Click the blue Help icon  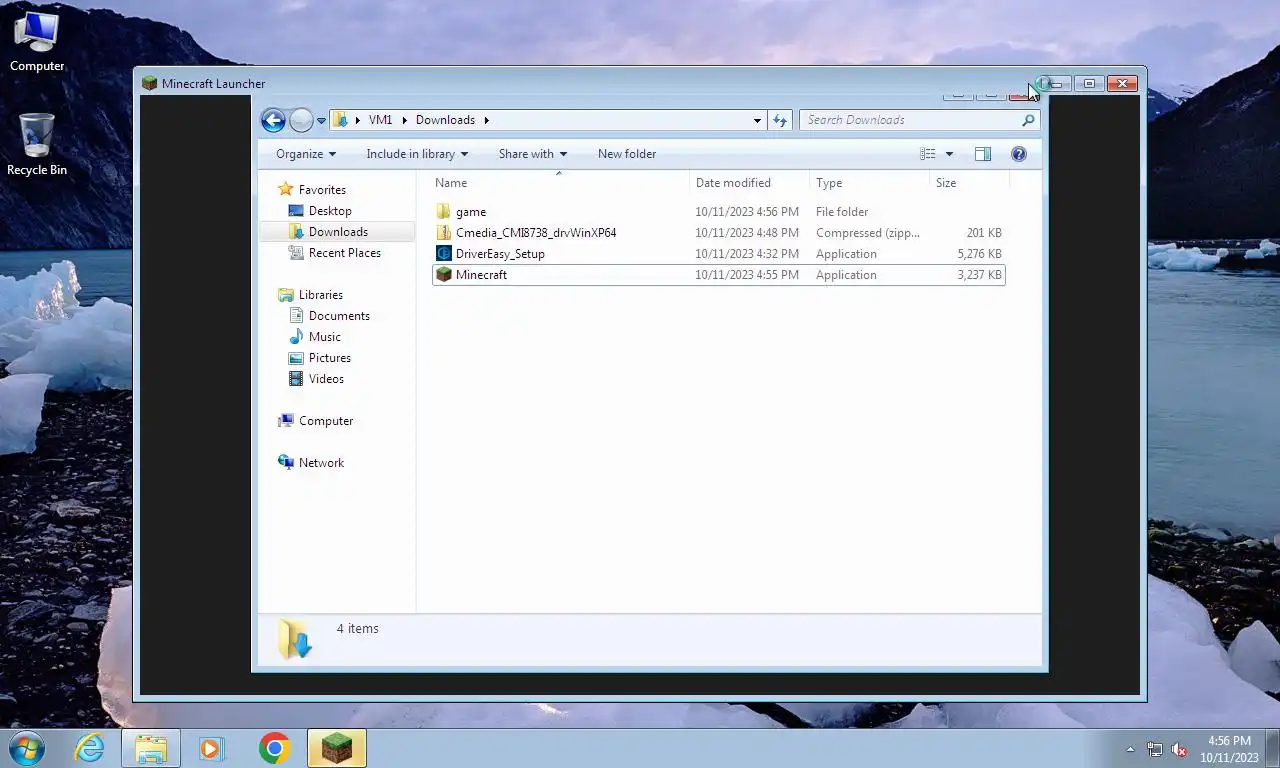1019,154
